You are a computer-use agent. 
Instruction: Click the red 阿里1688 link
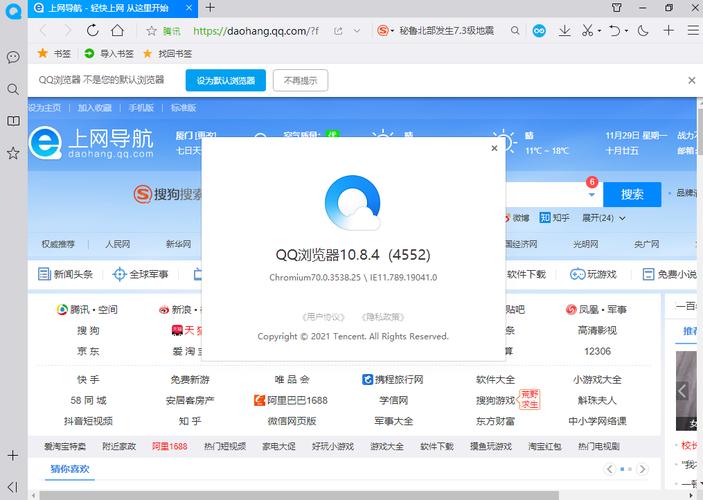[x=169, y=446]
